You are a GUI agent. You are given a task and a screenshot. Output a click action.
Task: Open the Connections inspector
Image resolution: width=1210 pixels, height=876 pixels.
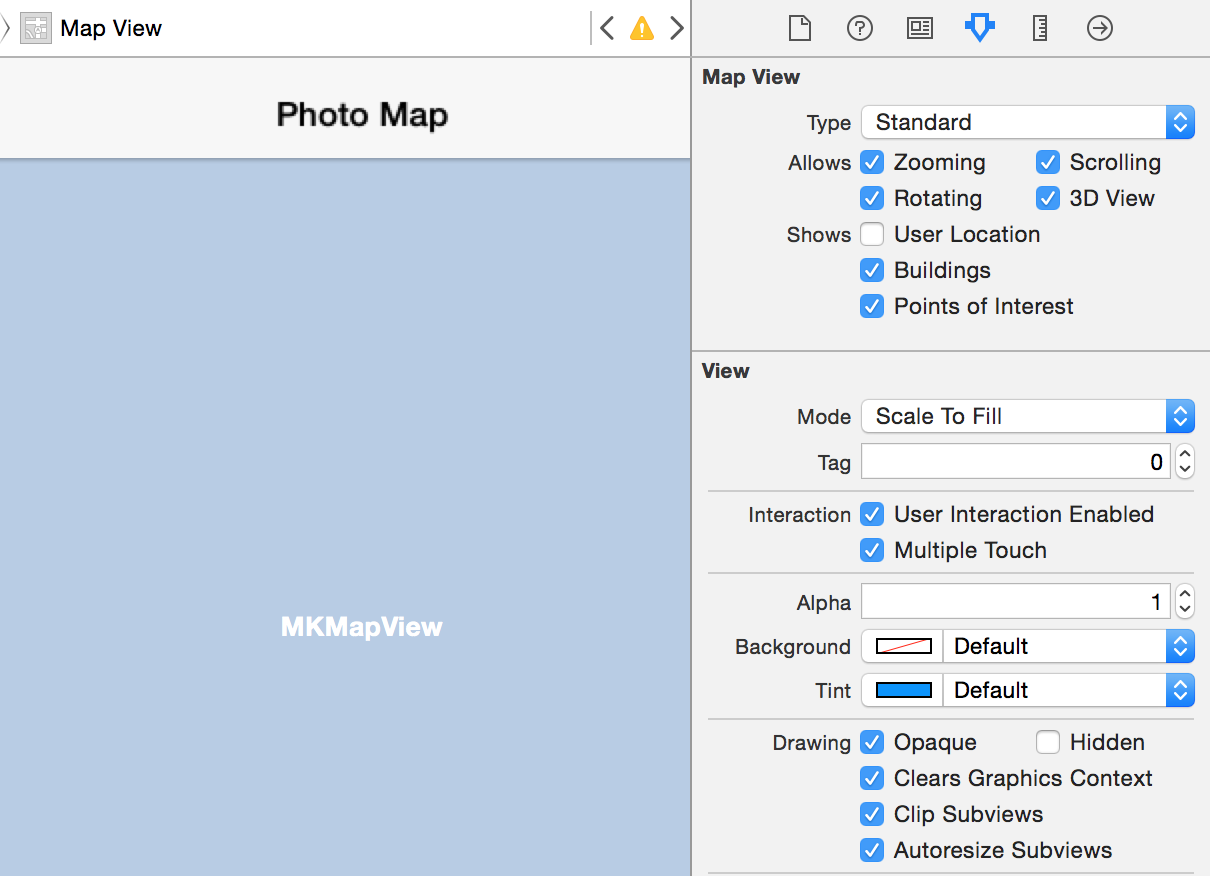(1099, 28)
